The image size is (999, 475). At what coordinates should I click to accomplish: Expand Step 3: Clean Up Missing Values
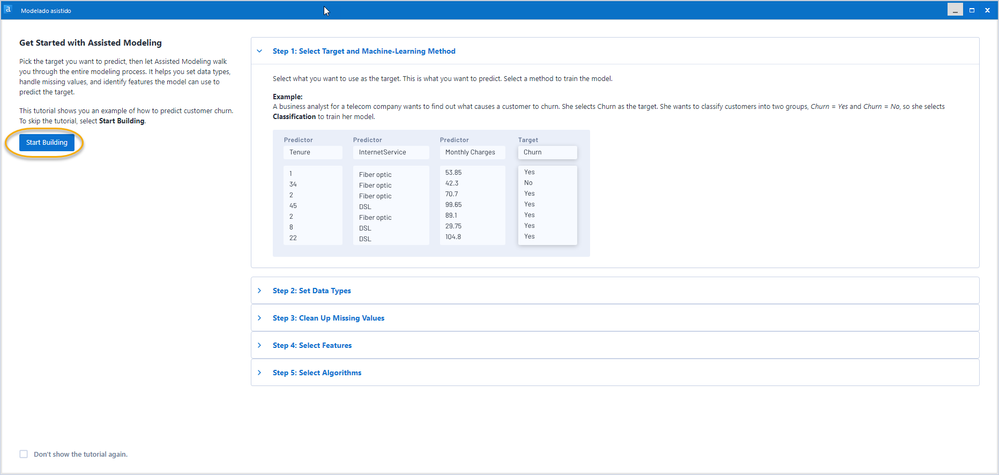[x=615, y=318]
